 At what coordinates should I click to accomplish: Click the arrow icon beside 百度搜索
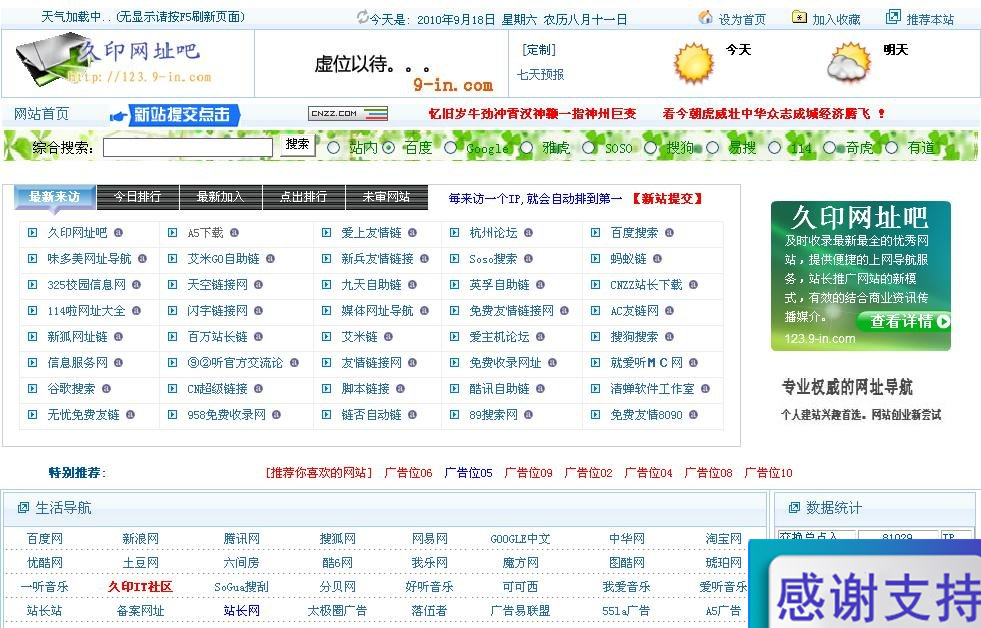click(596, 233)
